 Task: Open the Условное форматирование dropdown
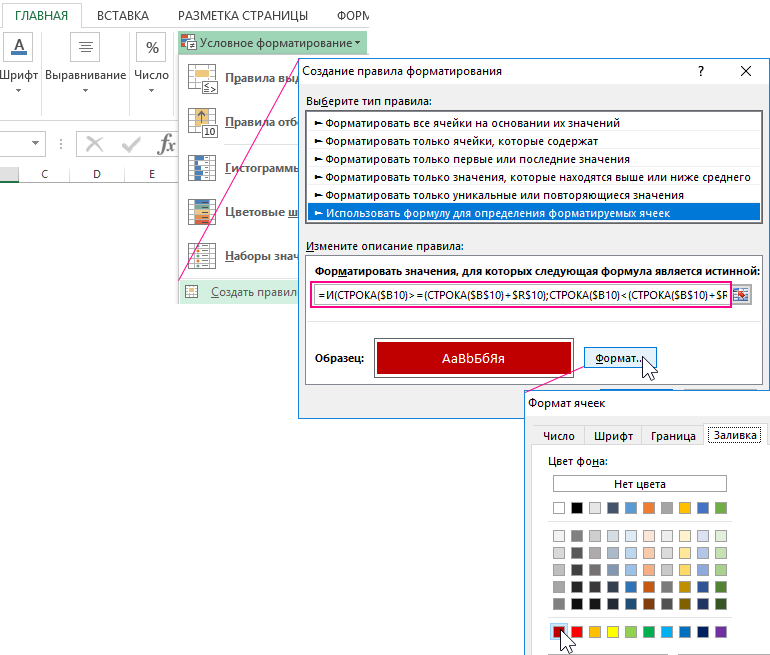[272, 43]
